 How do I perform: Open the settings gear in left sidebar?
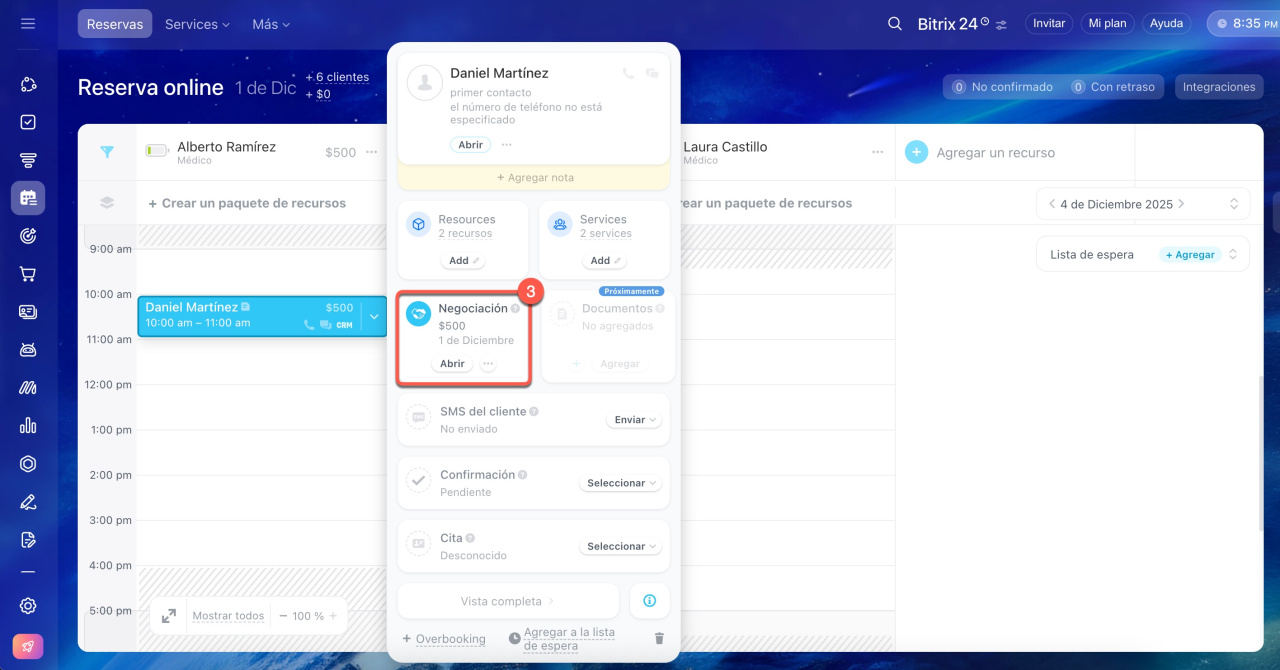(x=28, y=605)
